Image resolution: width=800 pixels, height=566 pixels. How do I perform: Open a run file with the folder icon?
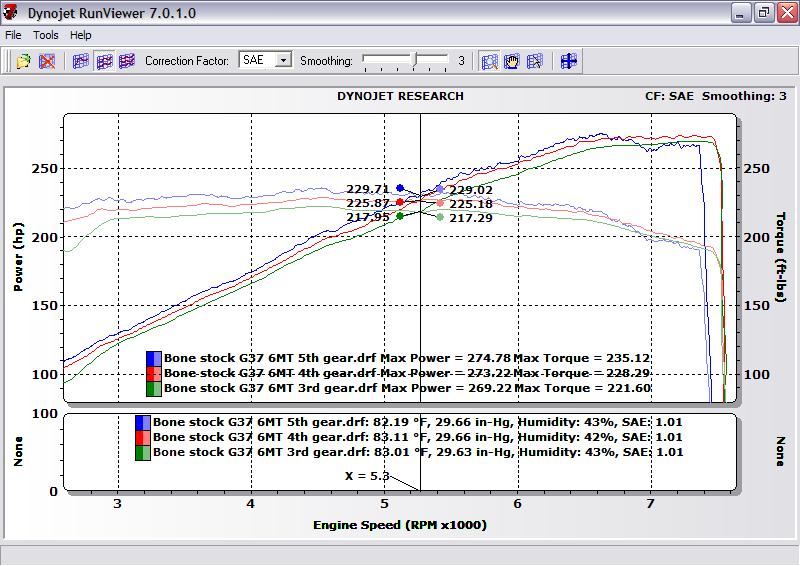[23, 61]
